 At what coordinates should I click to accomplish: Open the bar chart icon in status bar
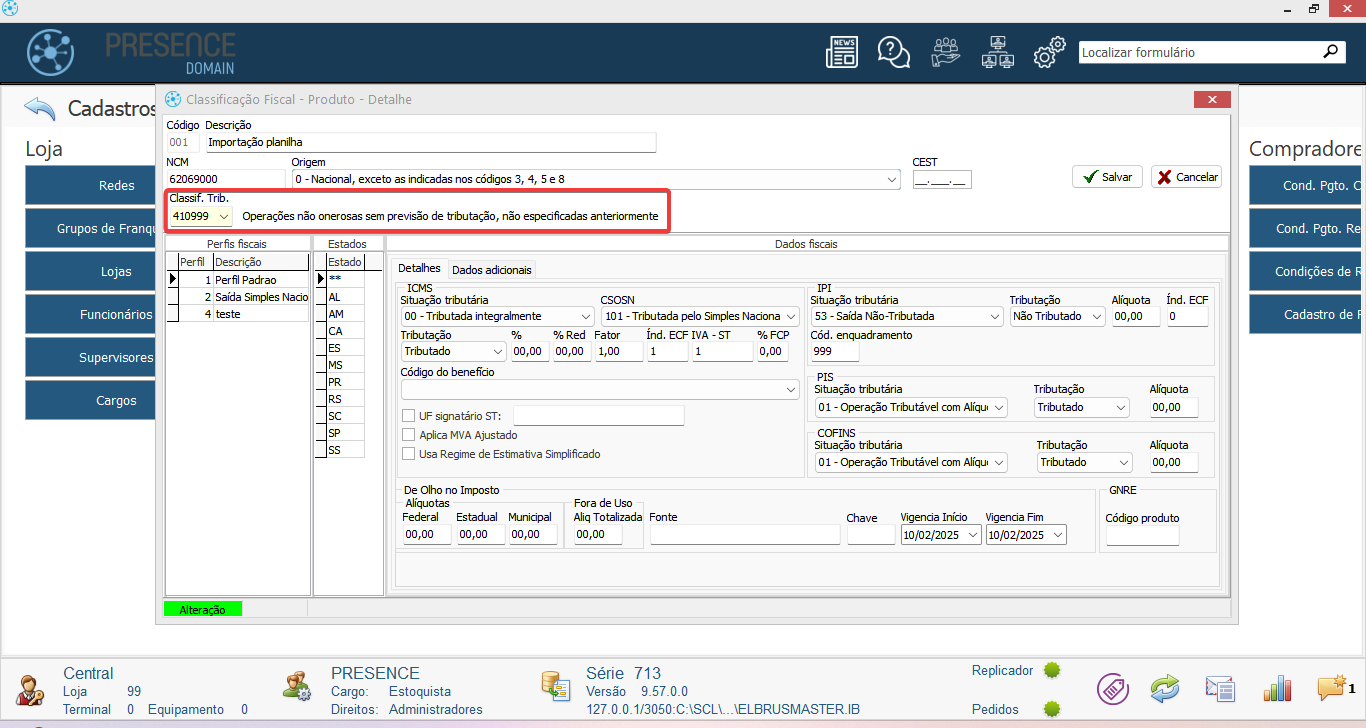point(1277,688)
